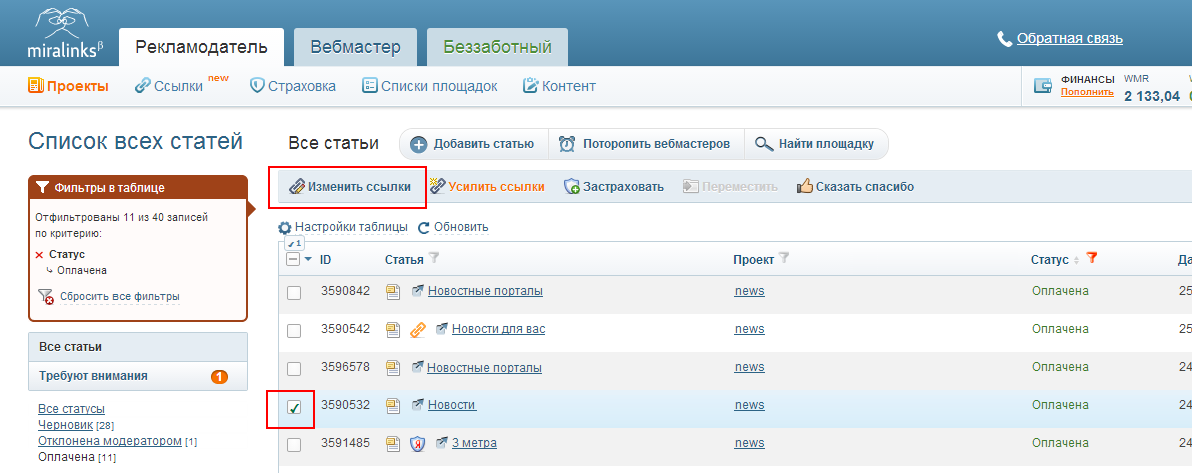Select Все статьи in the left sidebar
This screenshot has width=1192, height=473.
tap(138, 347)
